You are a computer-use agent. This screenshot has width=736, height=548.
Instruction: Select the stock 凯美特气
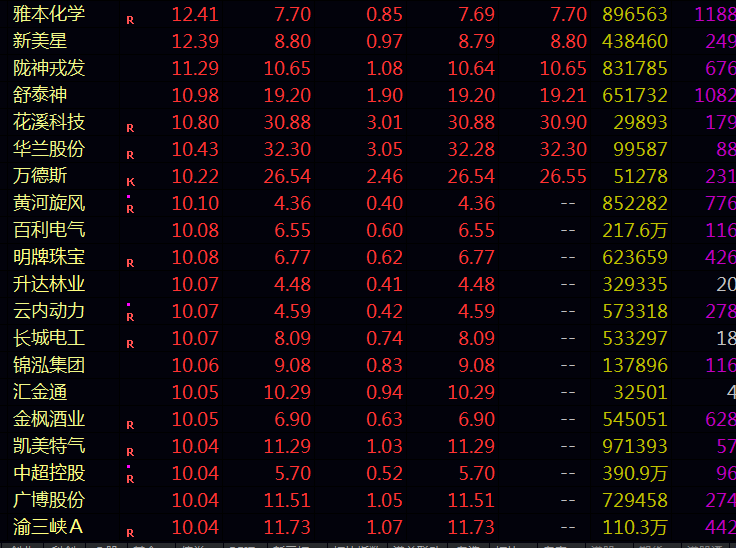click(49, 446)
